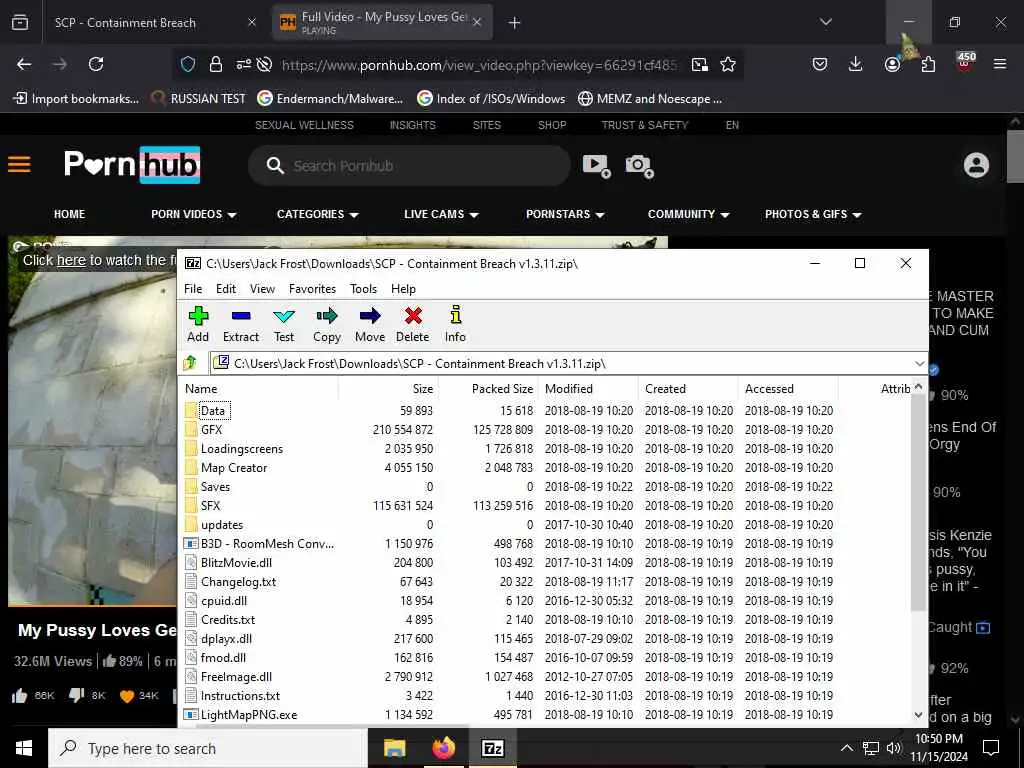Choose the Move tool in 7-Zip

click(370, 325)
